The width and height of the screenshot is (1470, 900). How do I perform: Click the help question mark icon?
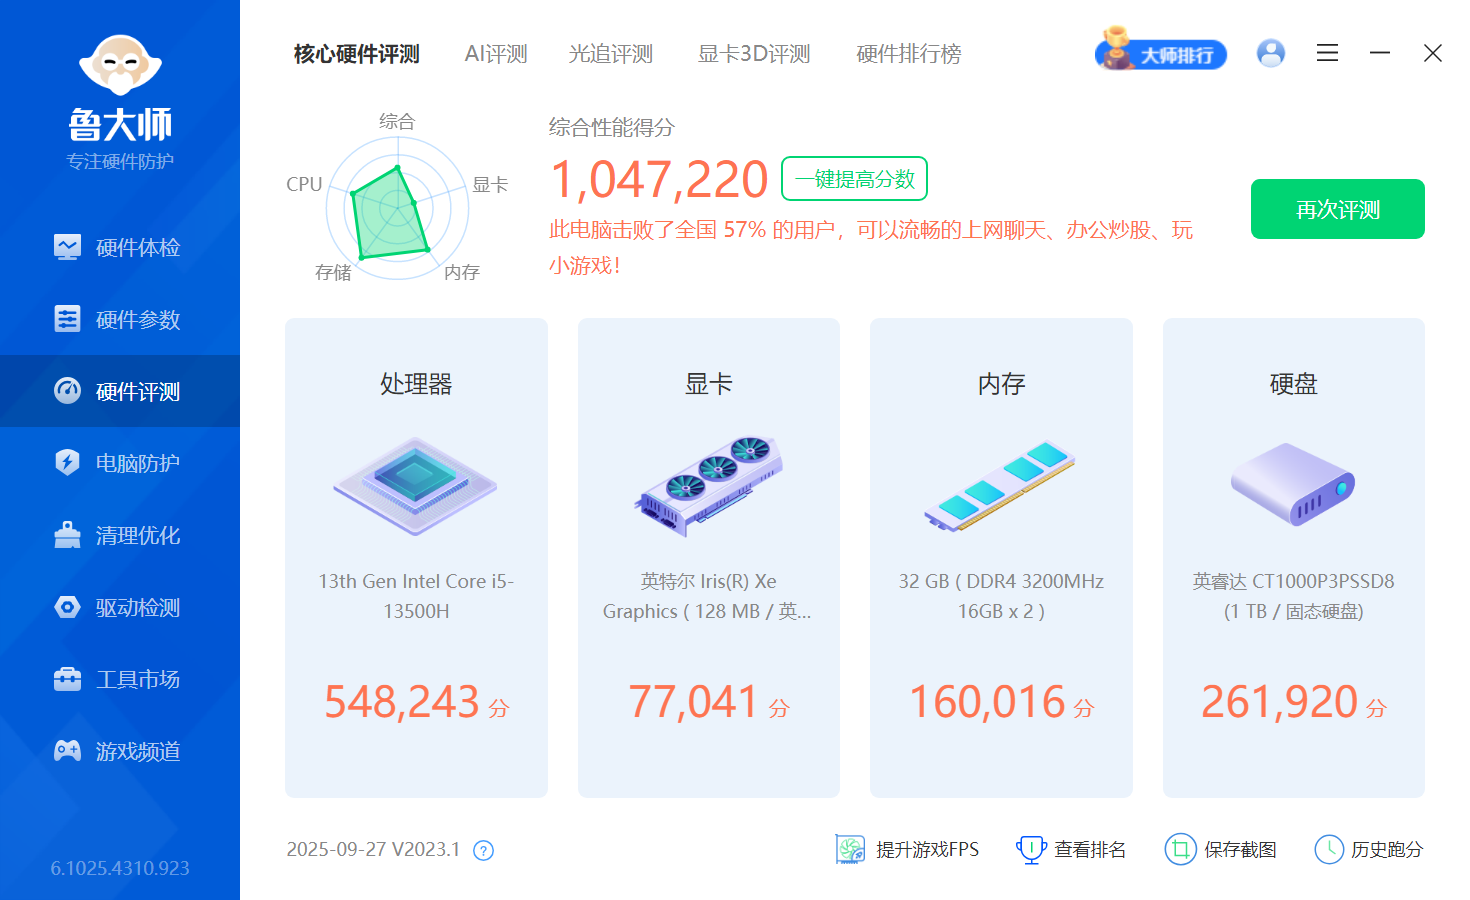point(483,851)
